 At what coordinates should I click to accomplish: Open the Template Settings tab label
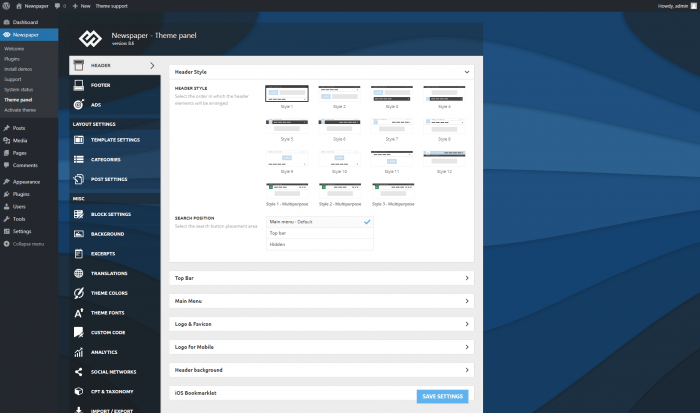point(115,140)
